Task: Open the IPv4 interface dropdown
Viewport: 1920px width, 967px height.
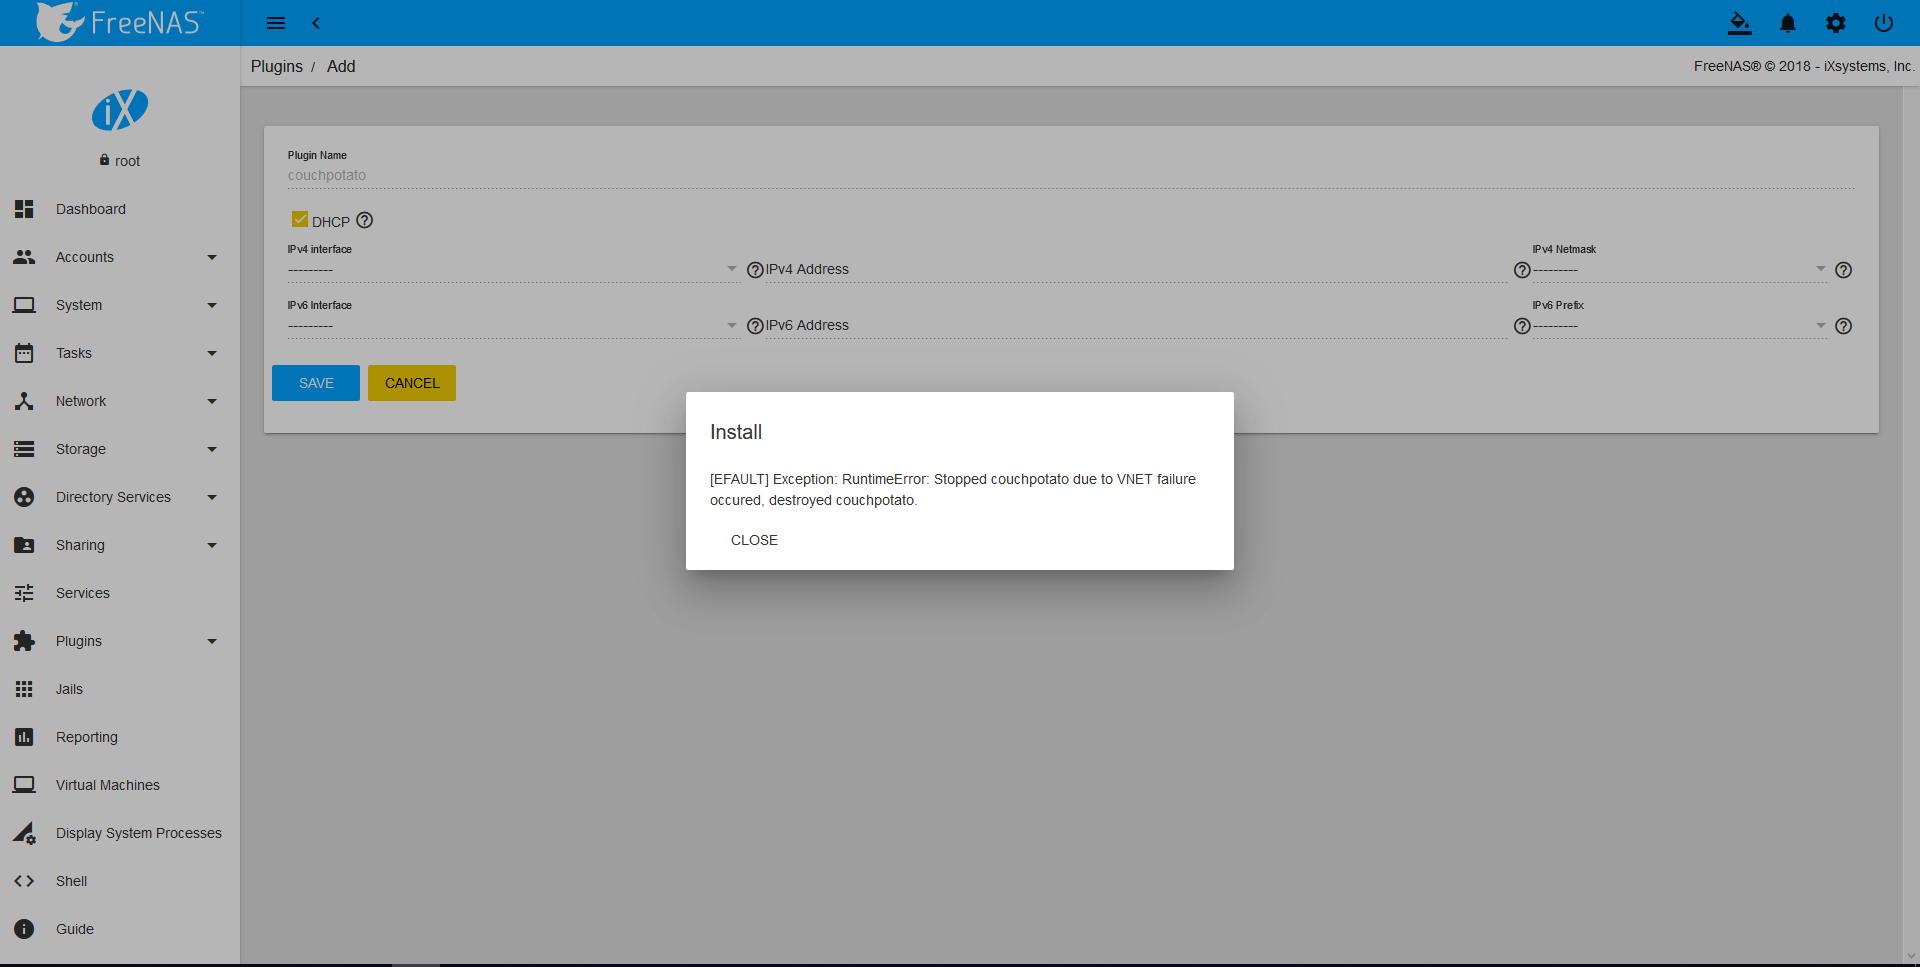Action: (x=512, y=270)
